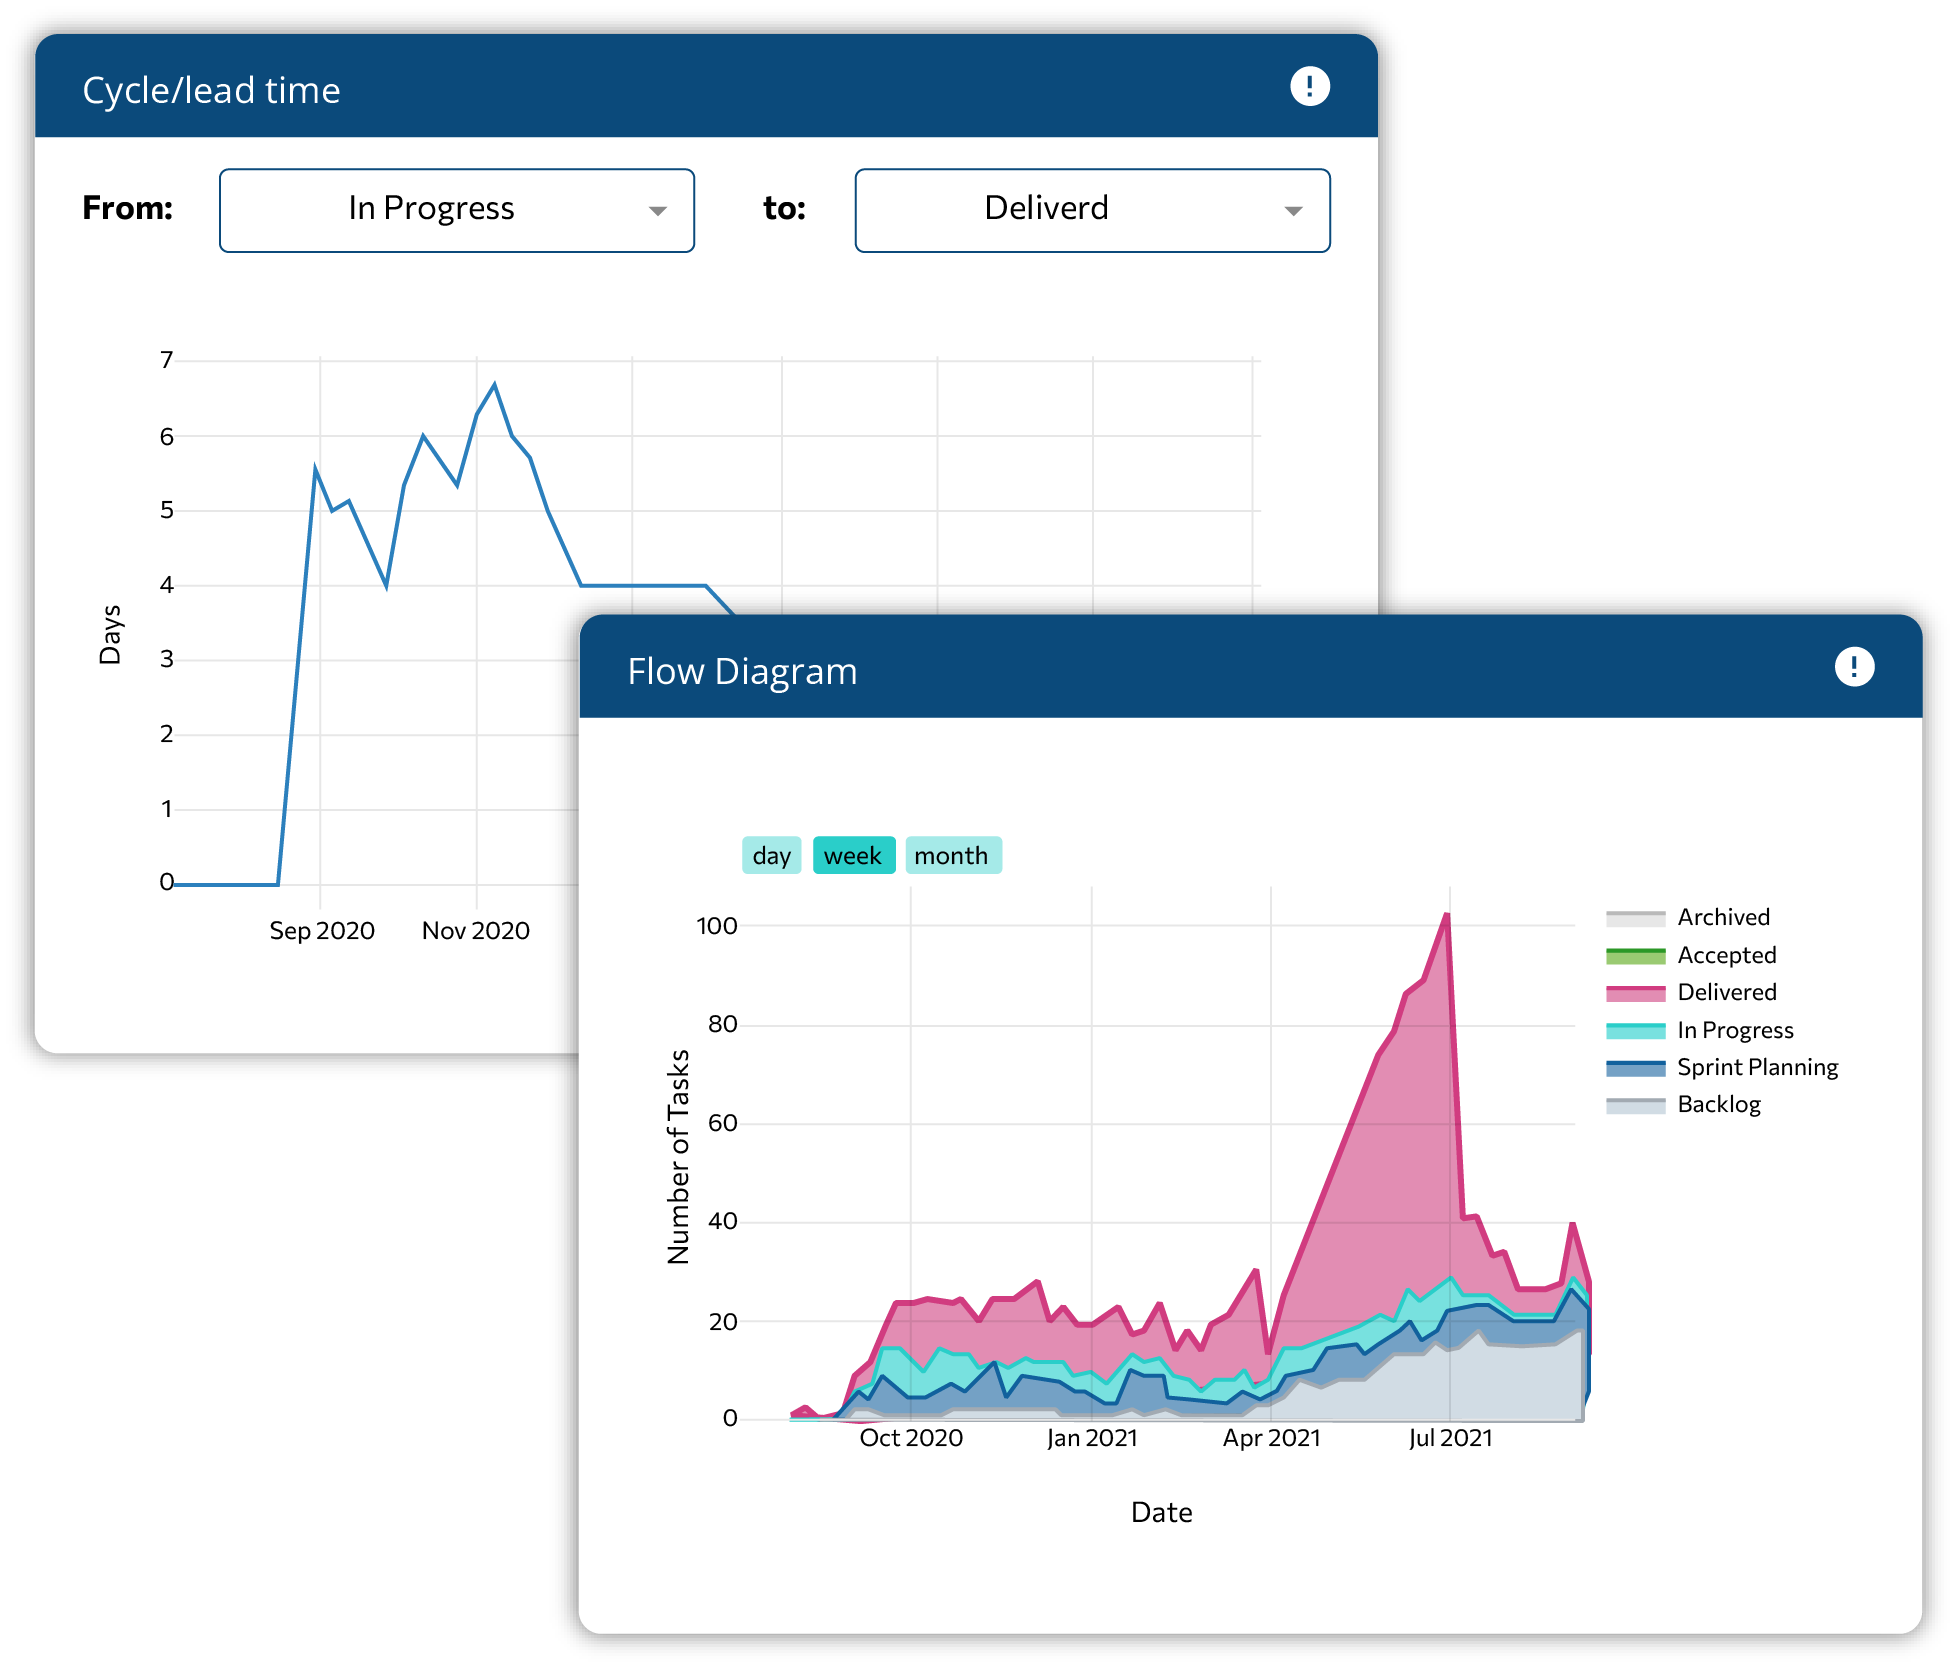
Task: Click the 'Sep 2020' axis label
Action: (322, 930)
